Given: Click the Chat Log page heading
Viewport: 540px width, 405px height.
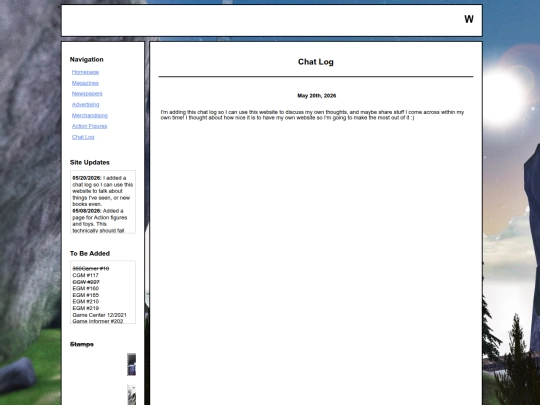Looking at the screenshot, I should (315, 62).
